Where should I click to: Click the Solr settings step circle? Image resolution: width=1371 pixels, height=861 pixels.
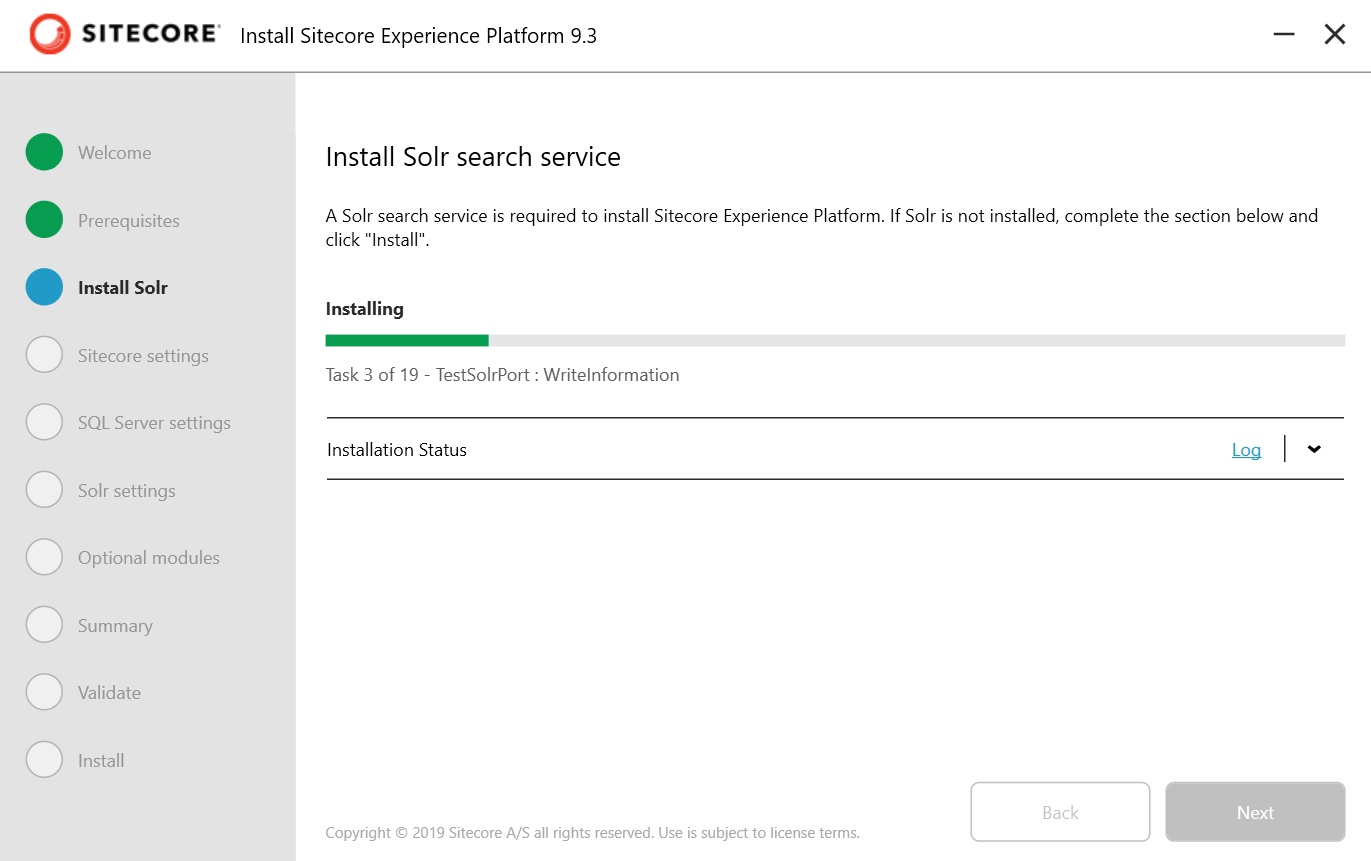coord(44,489)
